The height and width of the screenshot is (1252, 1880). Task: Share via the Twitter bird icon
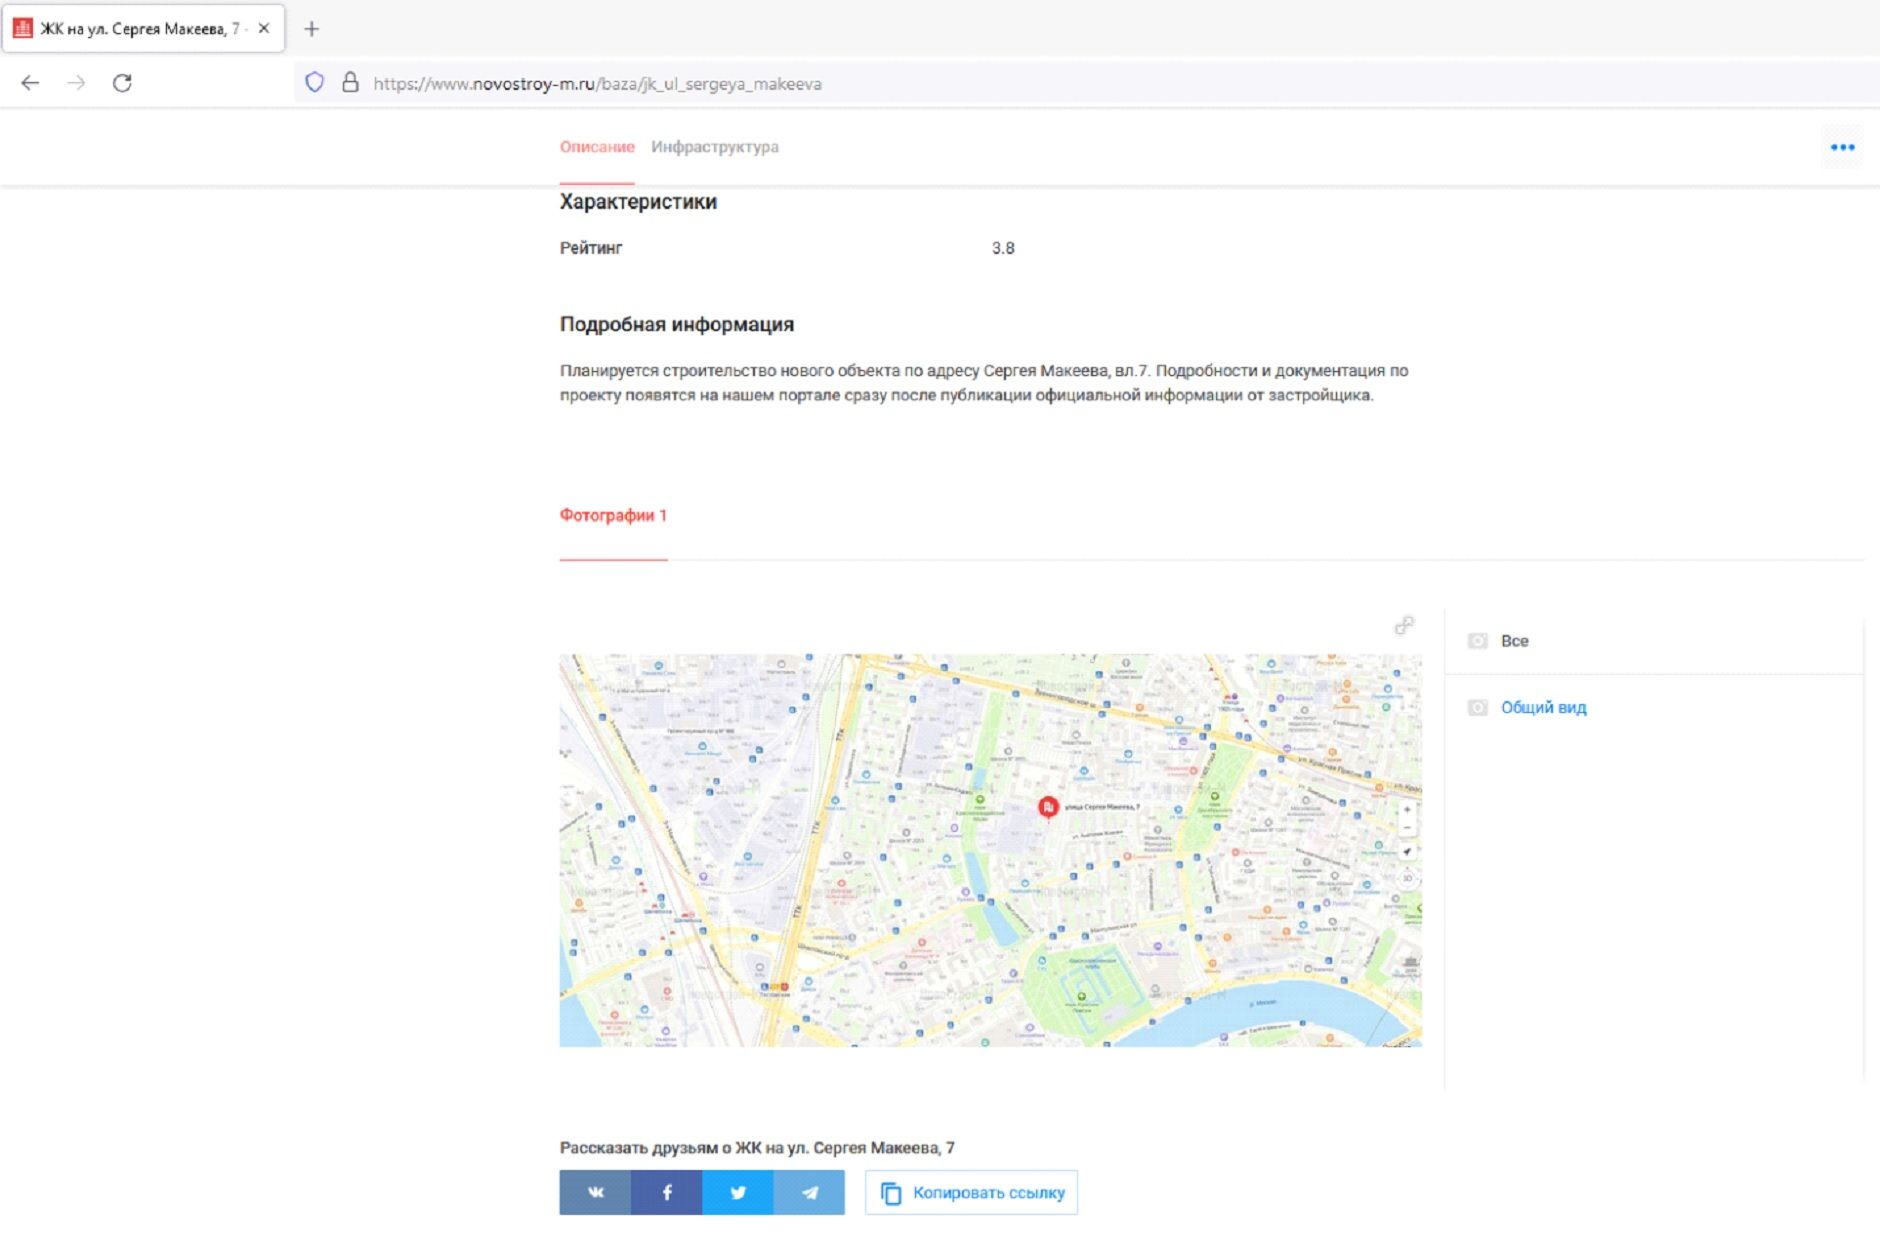tap(737, 1192)
